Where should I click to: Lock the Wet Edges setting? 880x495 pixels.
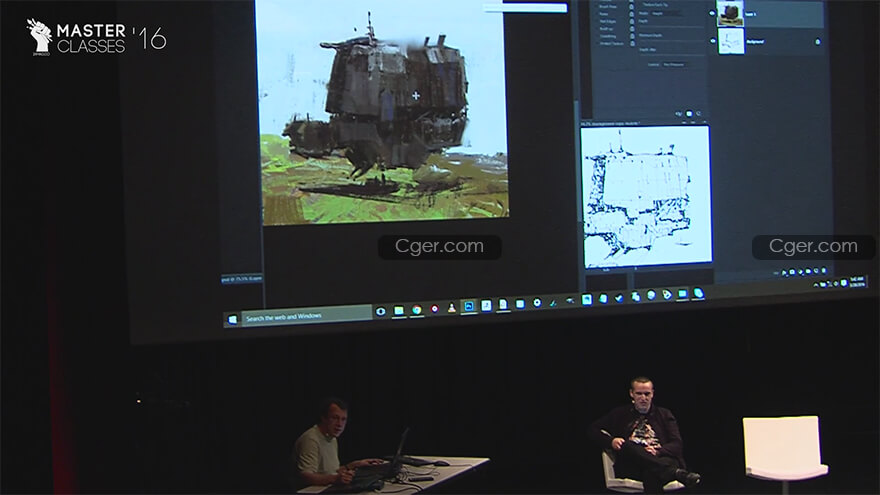click(632, 21)
